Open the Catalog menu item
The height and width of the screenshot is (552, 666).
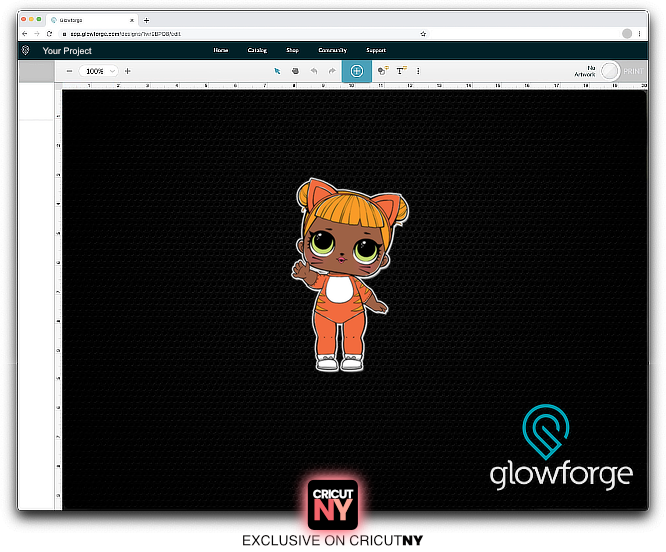click(257, 50)
